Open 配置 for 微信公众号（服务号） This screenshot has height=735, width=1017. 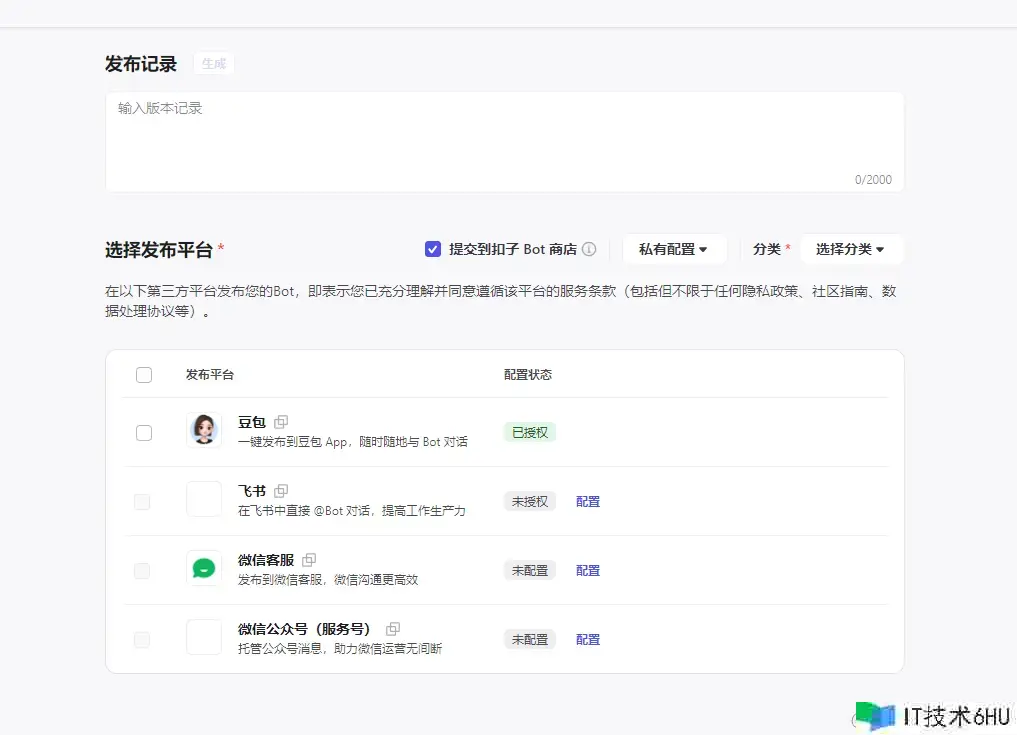[x=588, y=640]
